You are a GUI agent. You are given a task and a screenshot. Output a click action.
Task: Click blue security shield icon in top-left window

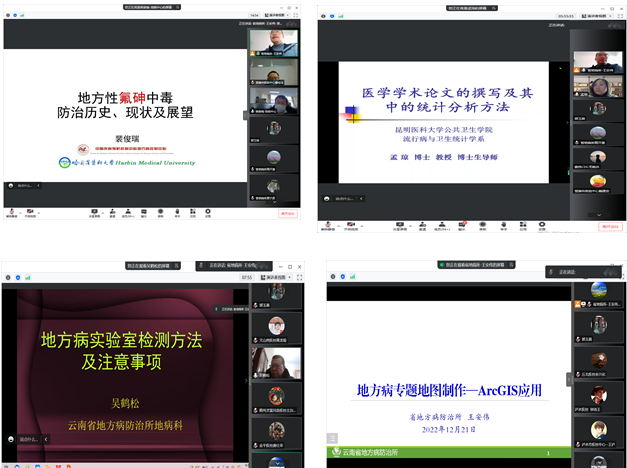tap(15, 15)
